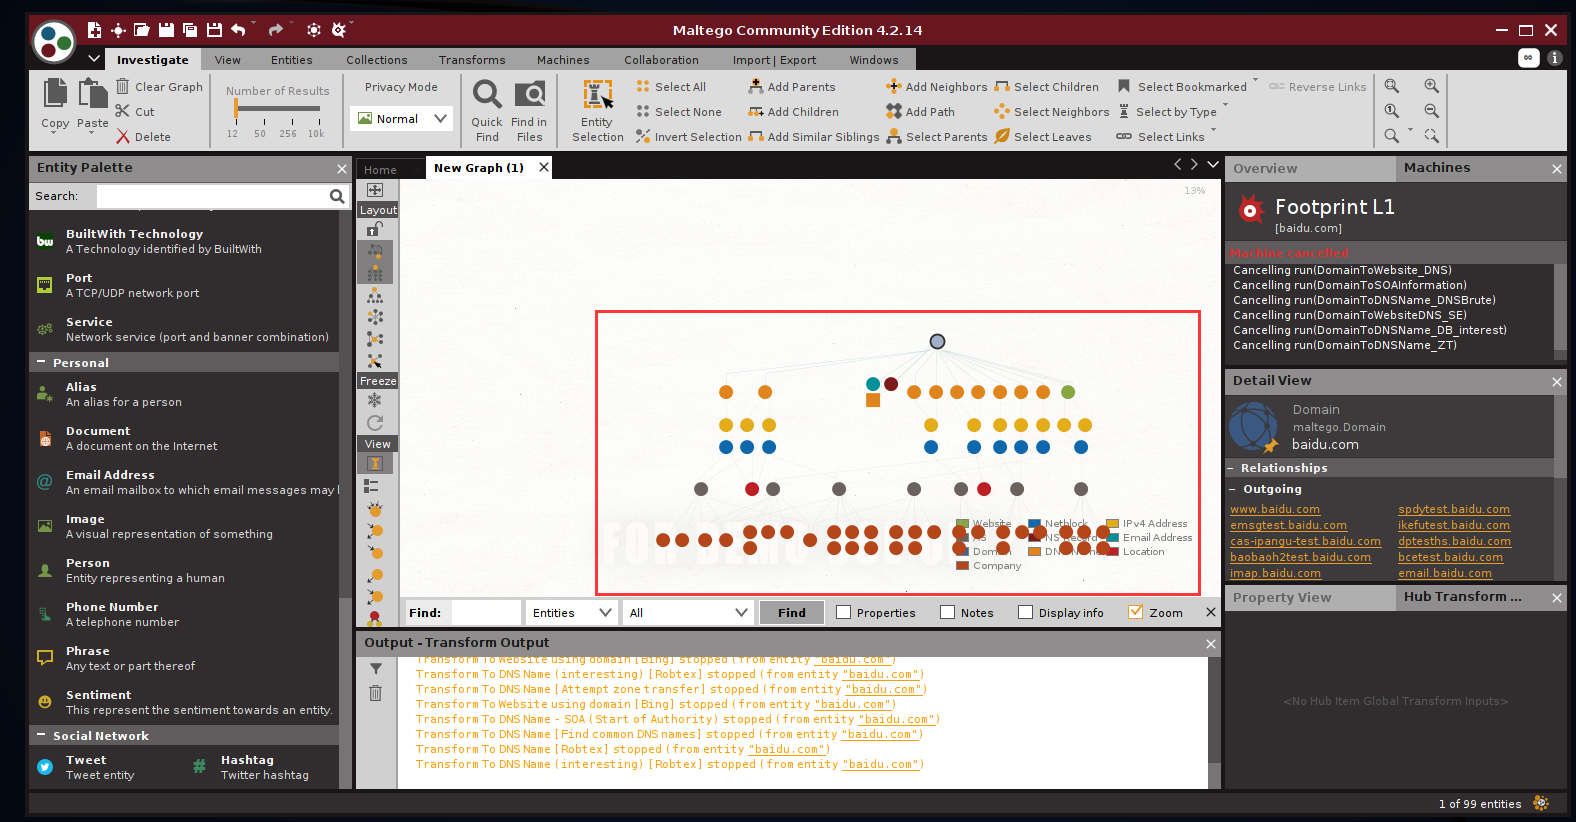Image resolution: width=1576 pixels, height=822 pixels.
Task: Toggle the main view chess-piece button
Action: point(375,464)
